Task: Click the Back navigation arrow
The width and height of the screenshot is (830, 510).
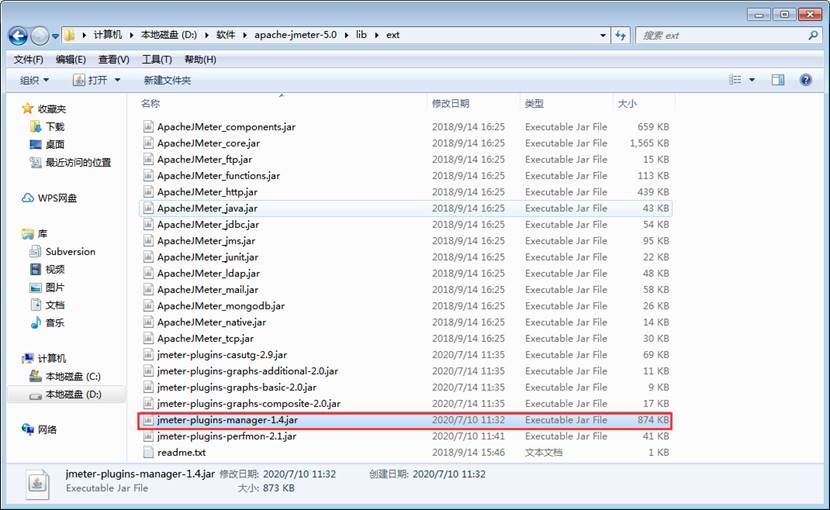Action: (x=18, y=36)
